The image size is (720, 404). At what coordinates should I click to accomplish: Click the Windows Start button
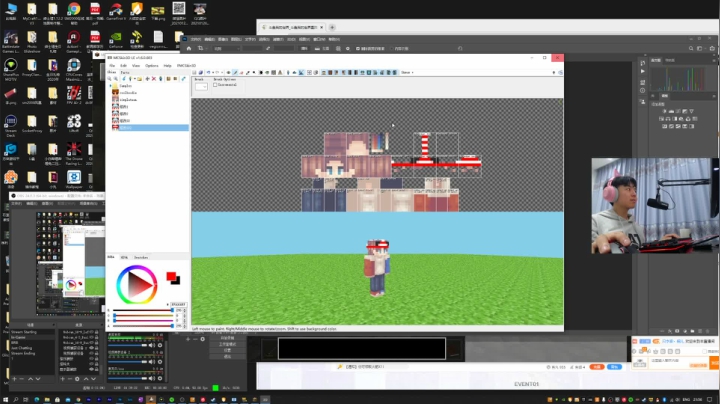(6, 400)
